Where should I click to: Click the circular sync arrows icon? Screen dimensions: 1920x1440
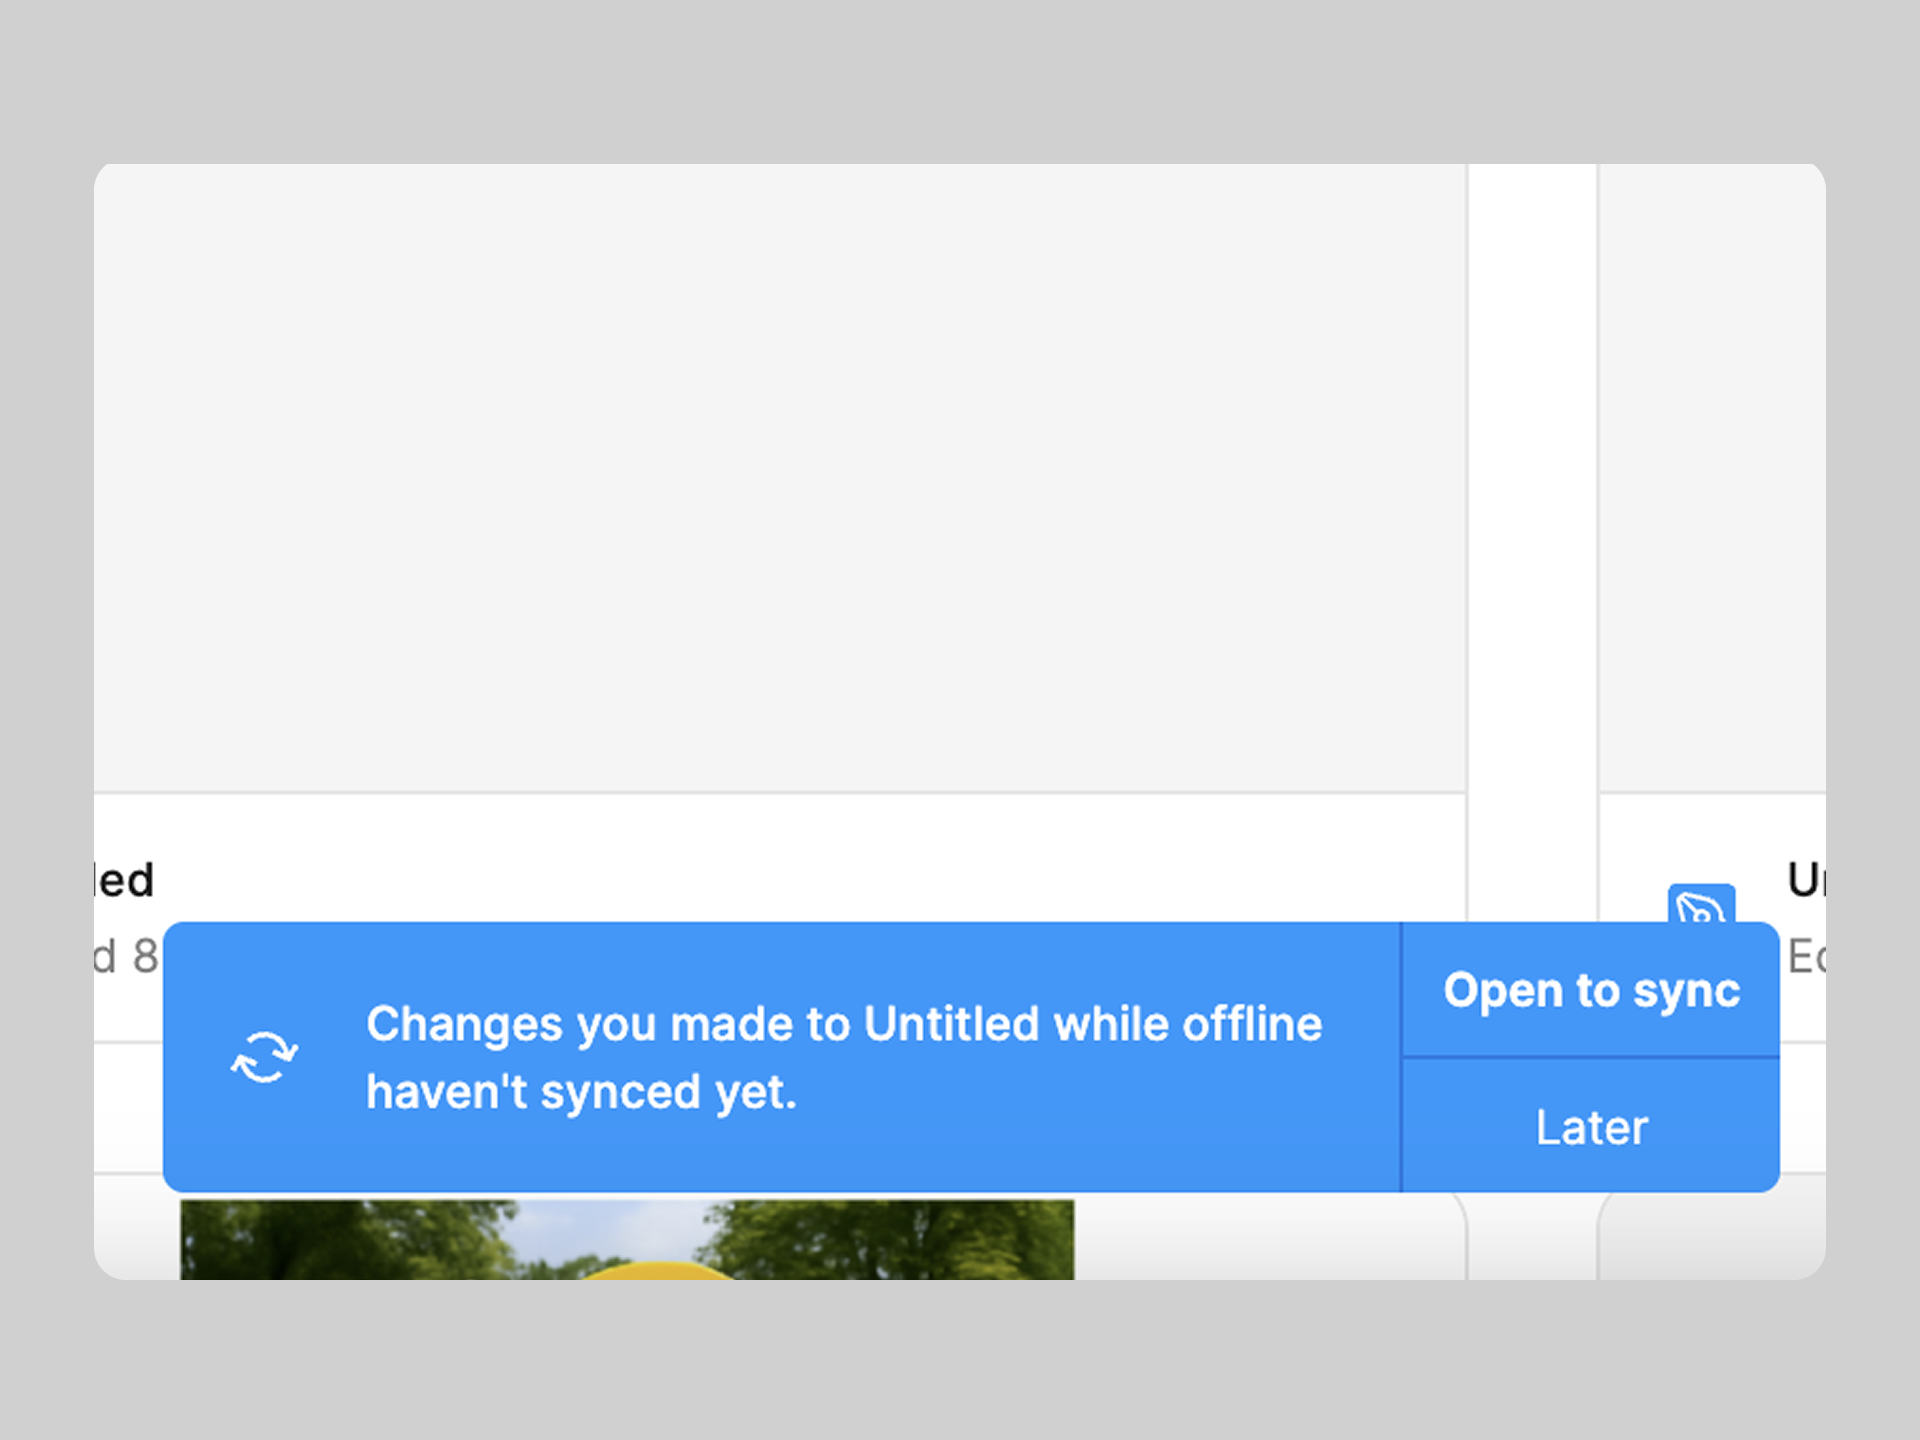click(264, 1057)
